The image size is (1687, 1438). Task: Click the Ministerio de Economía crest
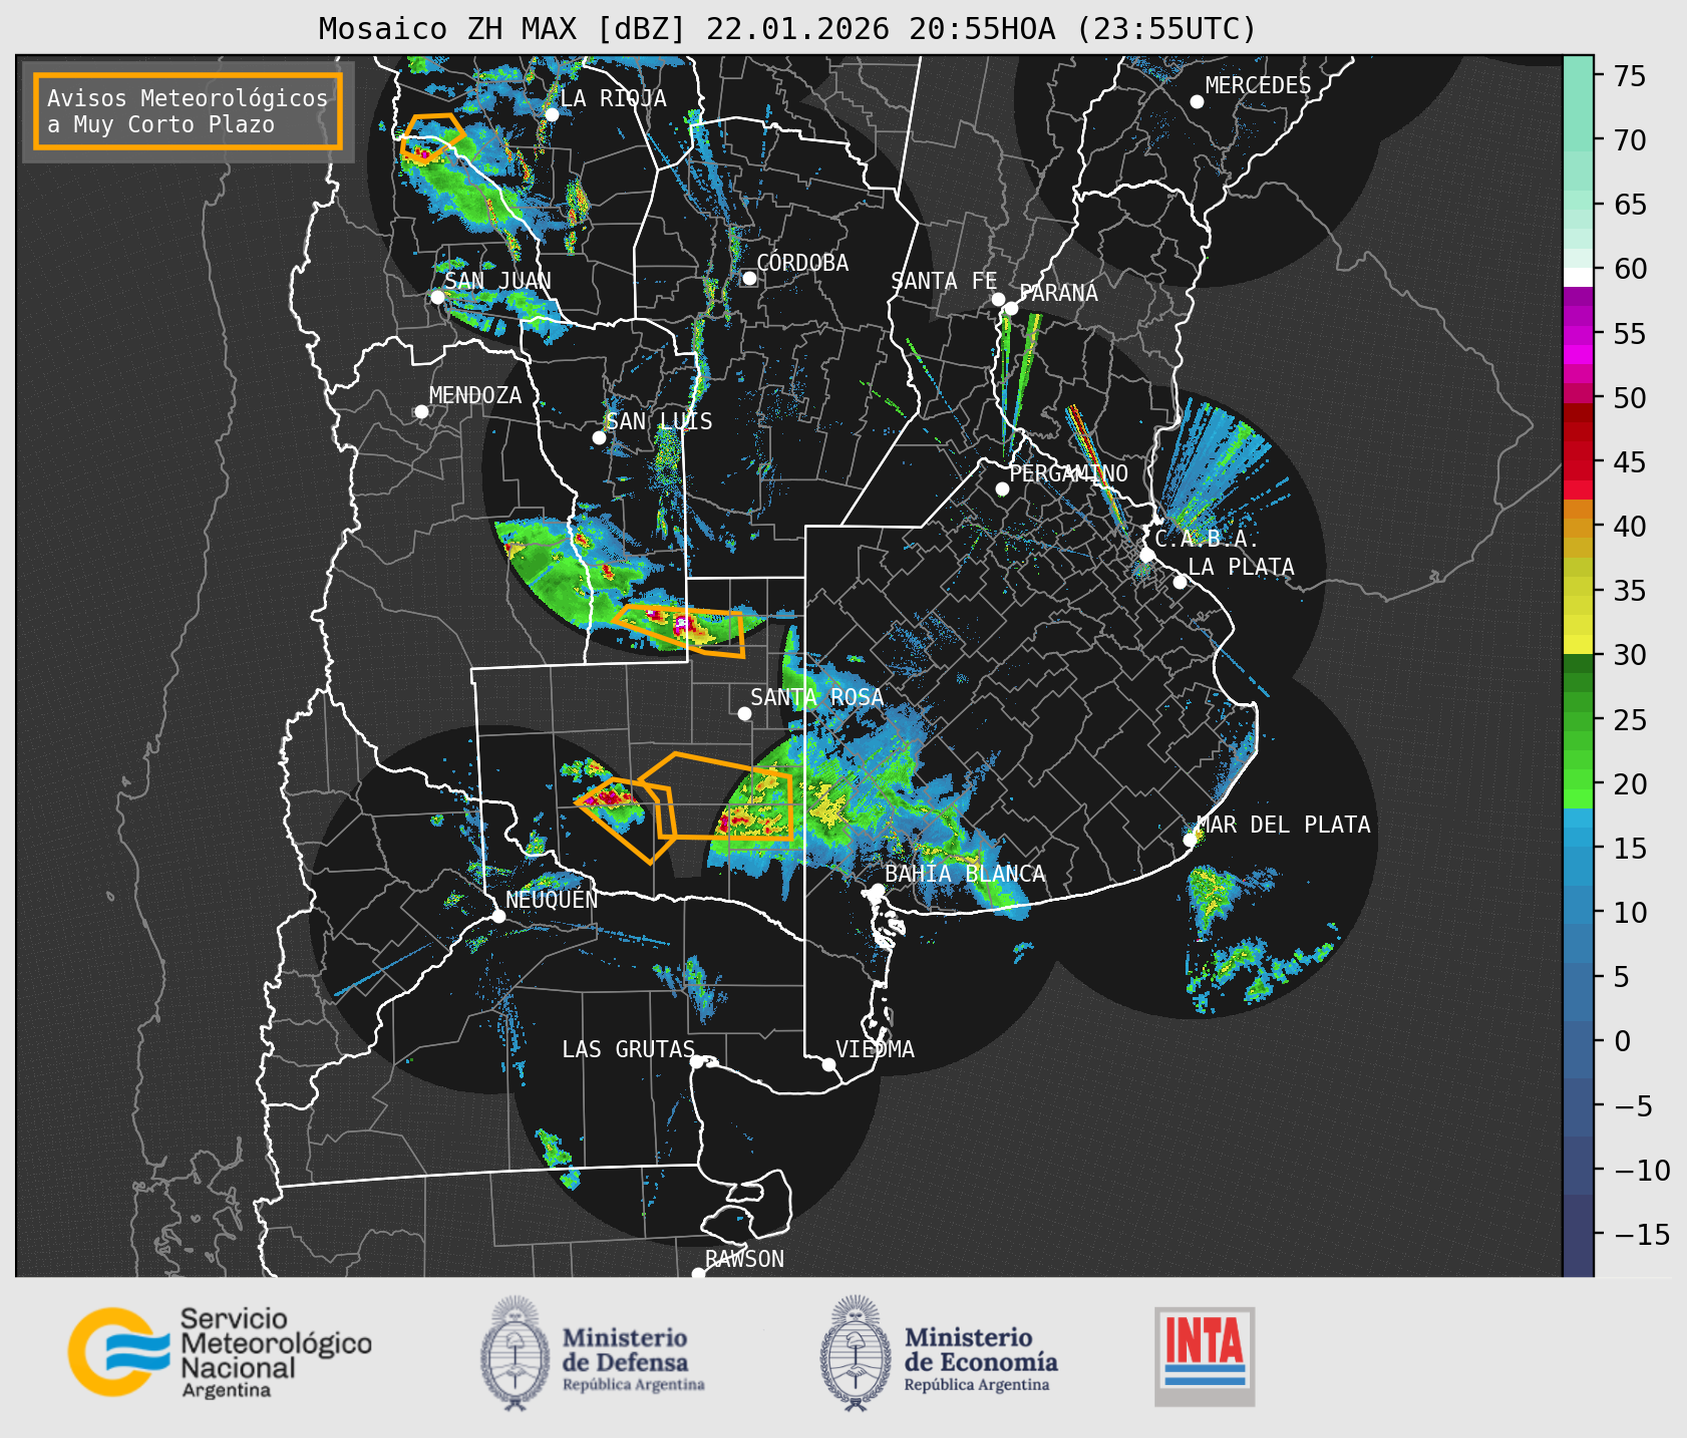(854, 1353)
